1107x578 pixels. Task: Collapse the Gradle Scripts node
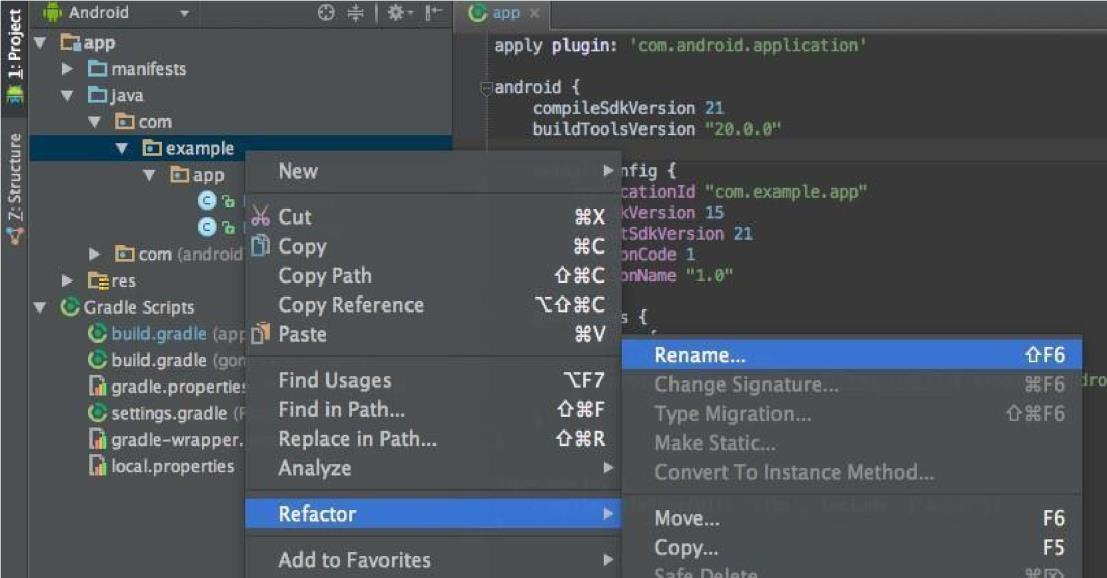pos(38,307)
